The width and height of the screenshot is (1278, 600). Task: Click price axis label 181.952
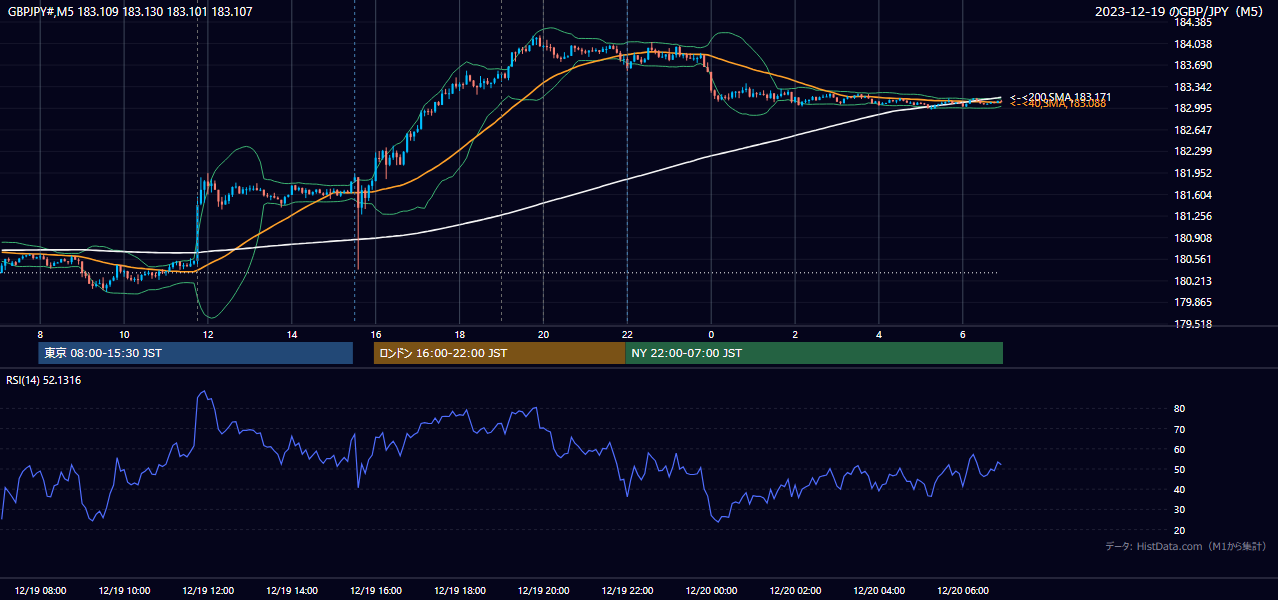[1192, 173]
